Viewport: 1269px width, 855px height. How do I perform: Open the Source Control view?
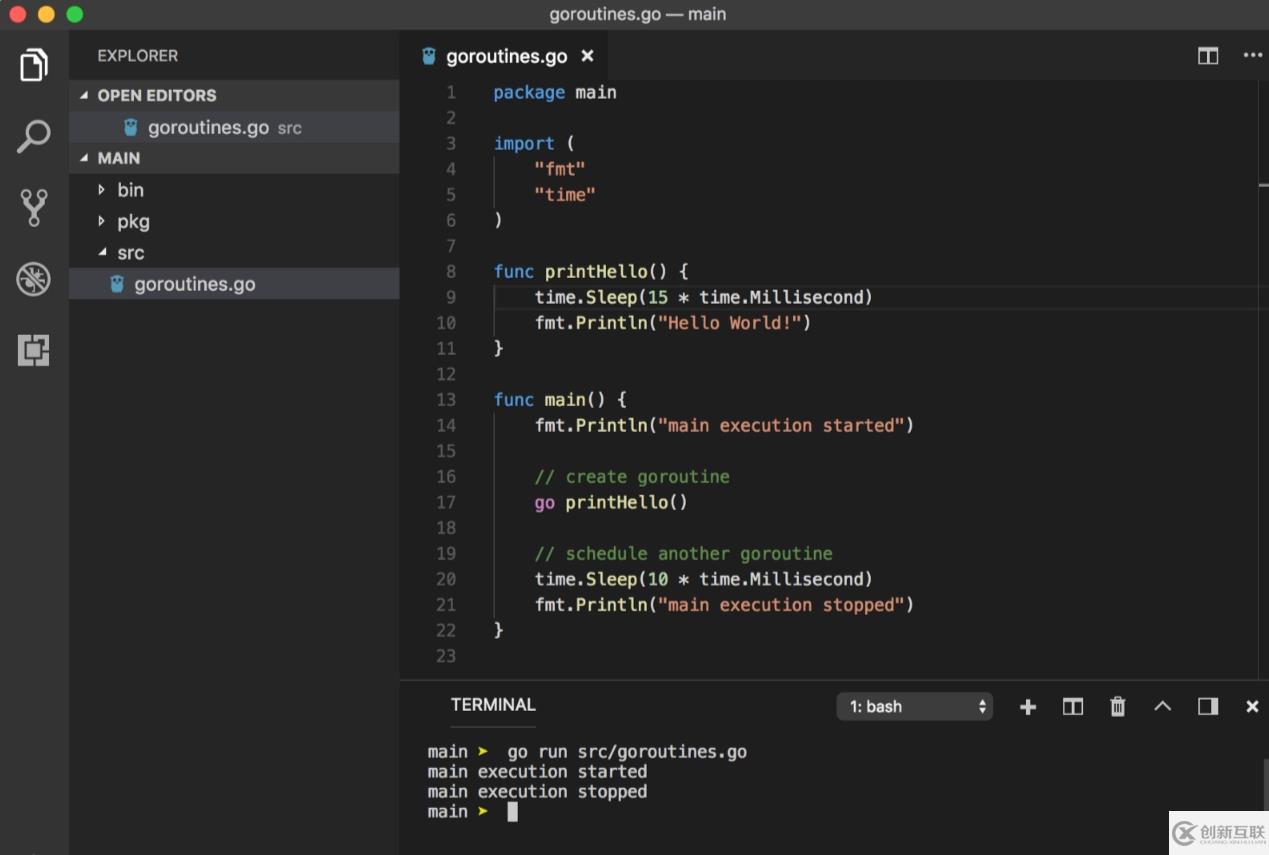pos(34,207)
